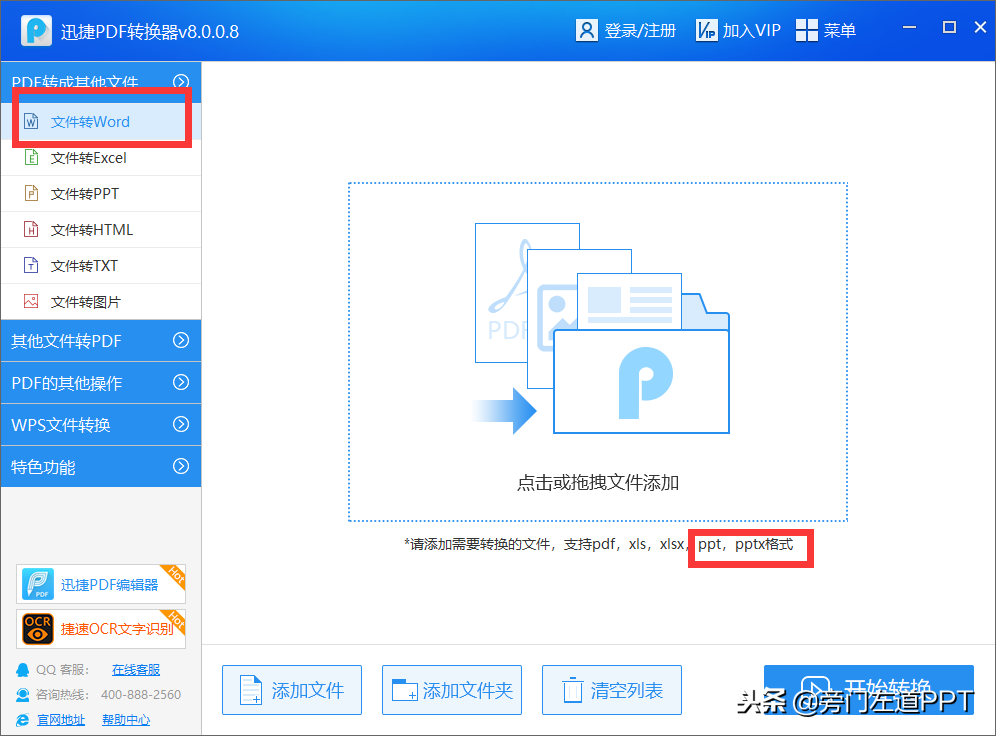Click the 加入VIP text
The height and width of the screenshot is (736, 996).
tap(751, 30)
